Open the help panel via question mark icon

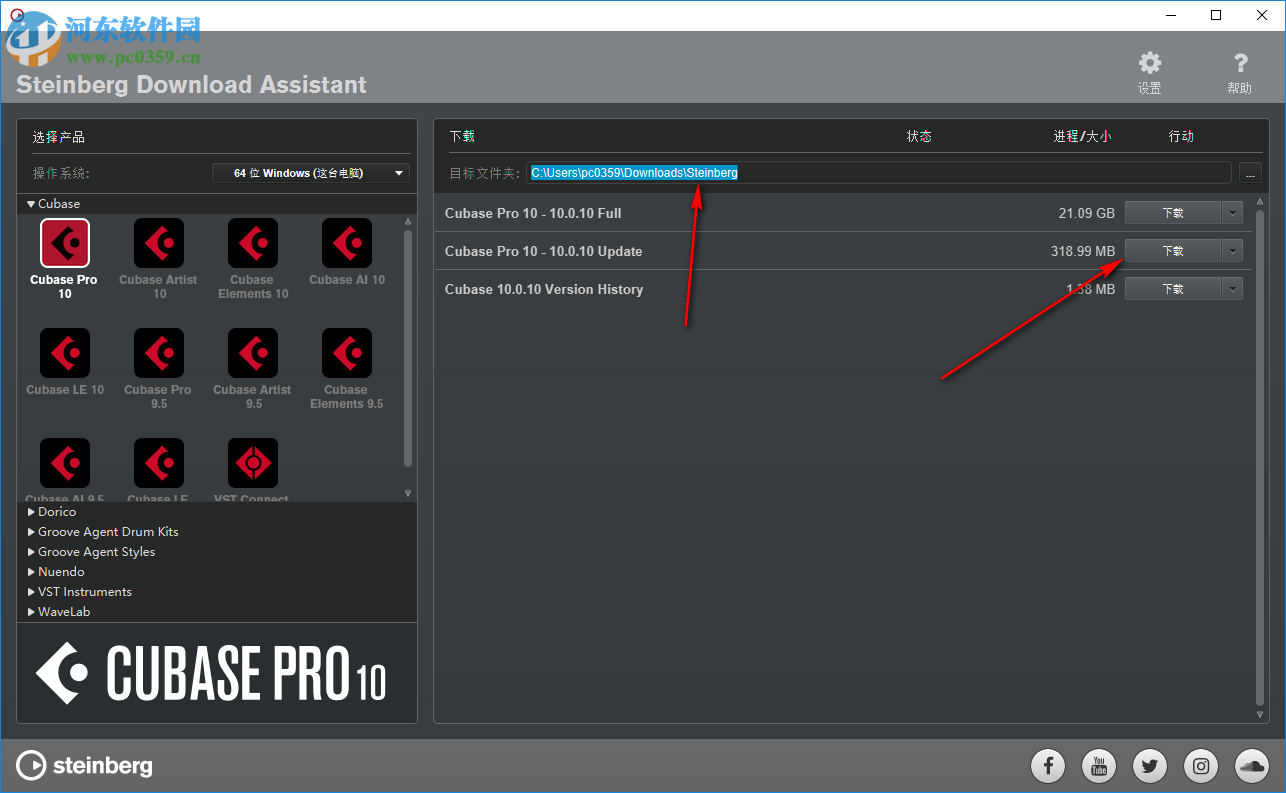click(1239, 63)
